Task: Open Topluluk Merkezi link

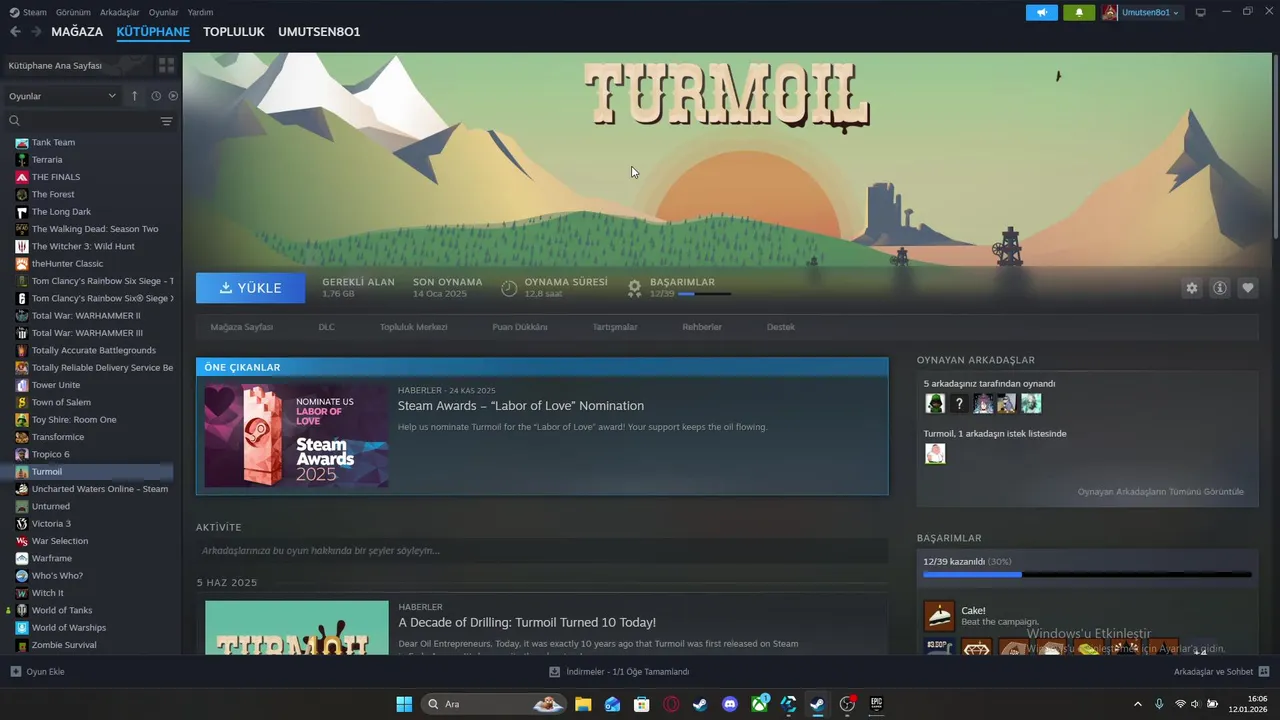Action: point(413,327)
